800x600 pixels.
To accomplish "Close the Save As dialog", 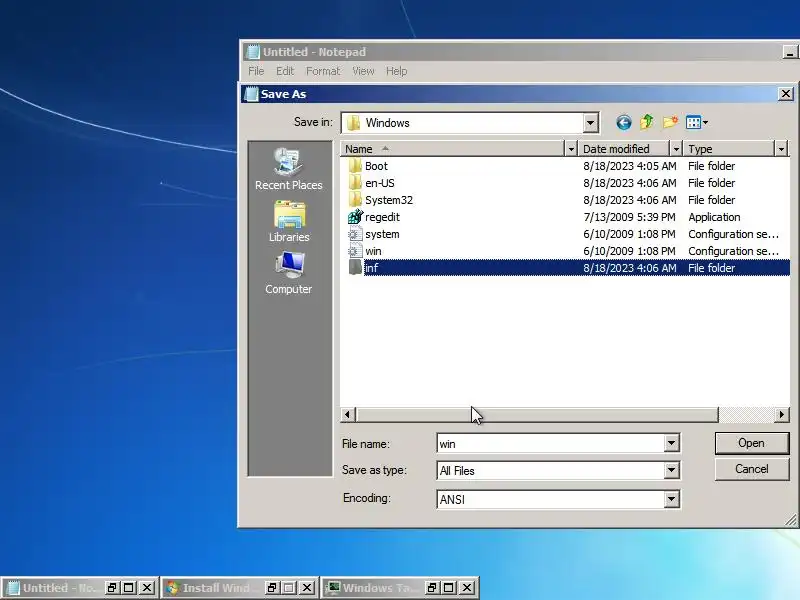I will click(x=786, y=94).
